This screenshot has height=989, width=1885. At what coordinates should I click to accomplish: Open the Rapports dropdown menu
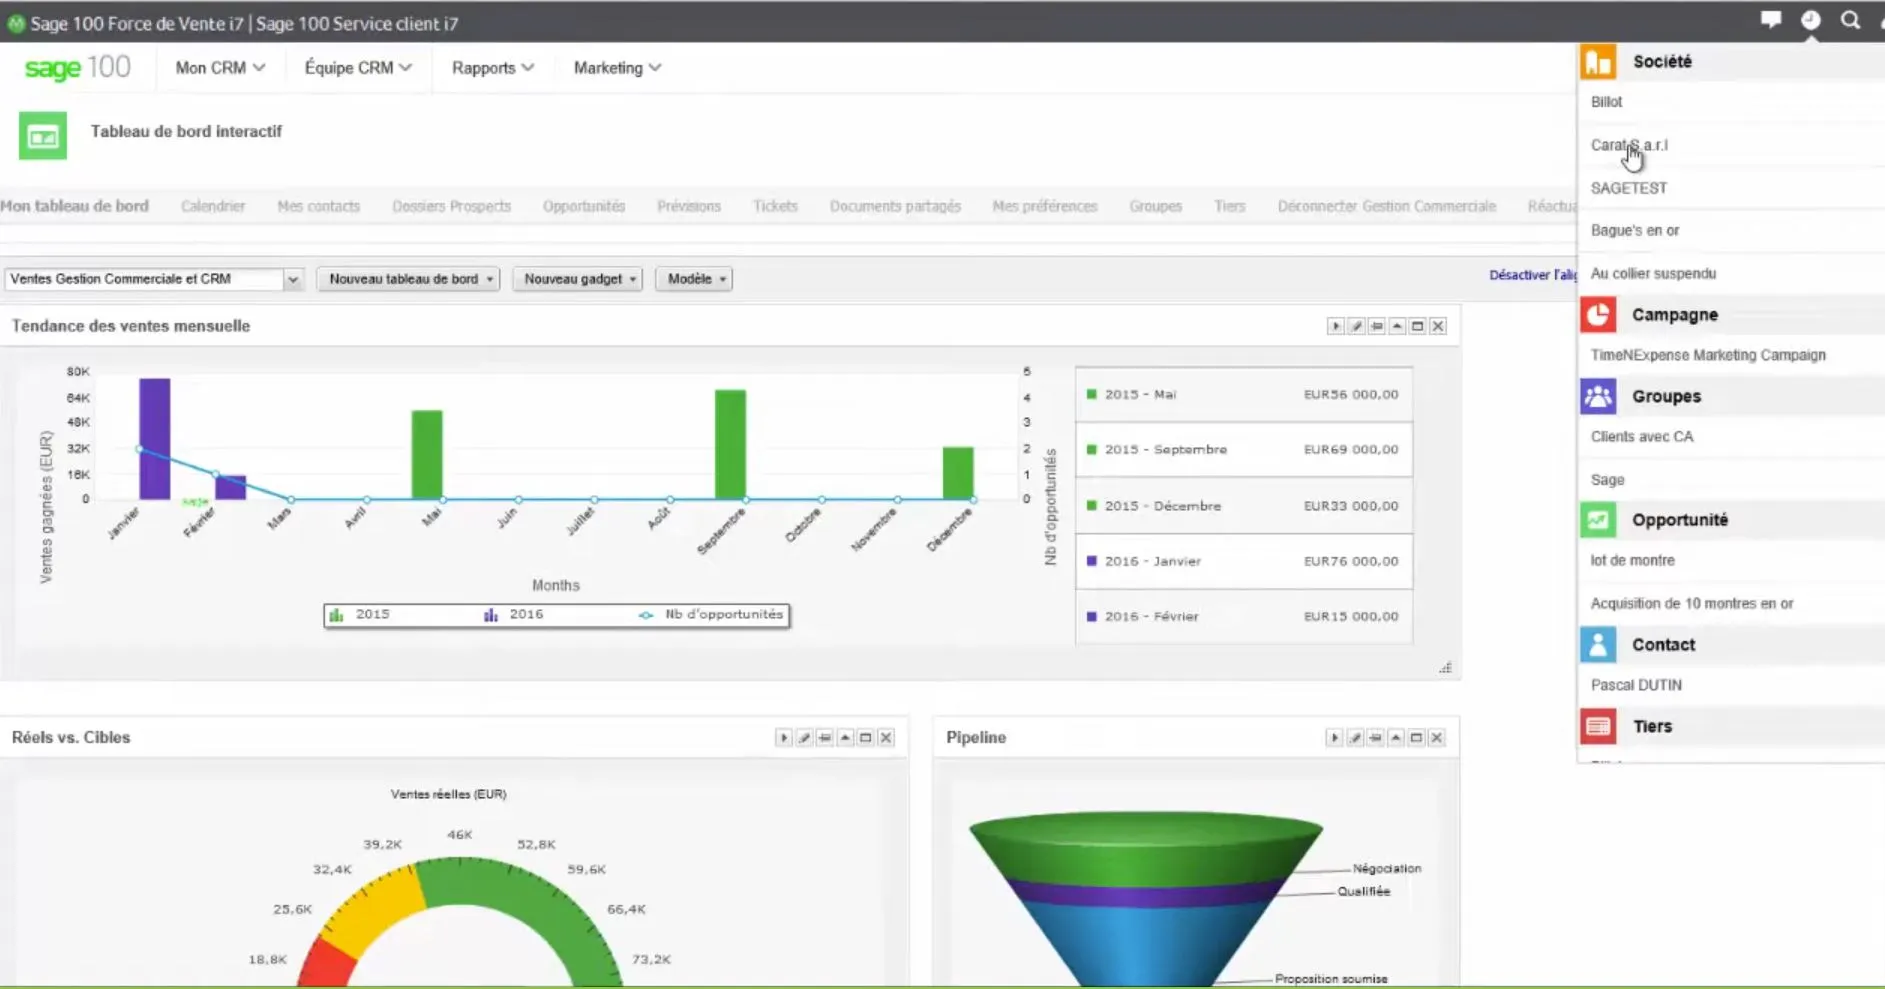click(x=493, y=68)
